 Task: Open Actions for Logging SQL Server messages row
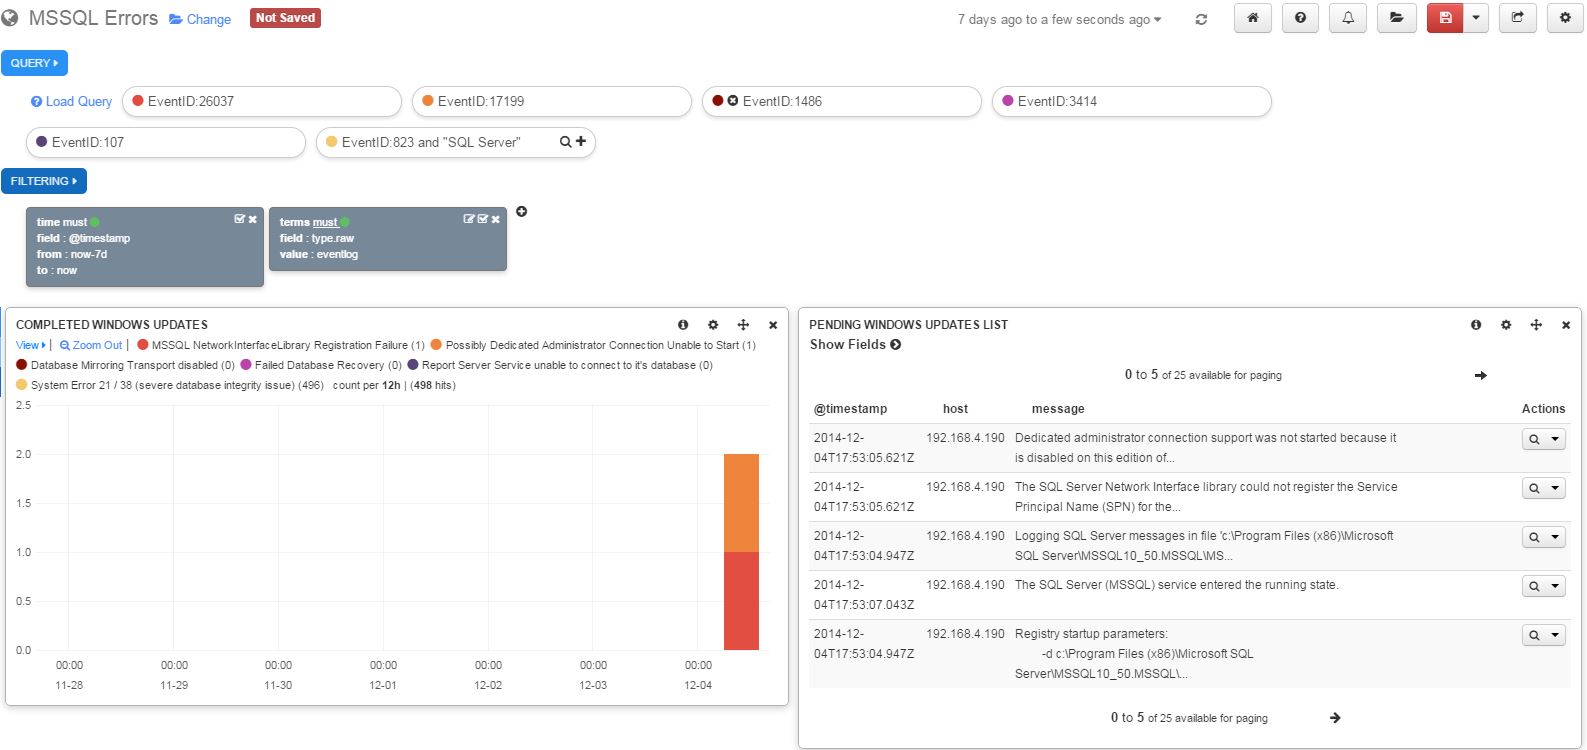pos(1544,537)
